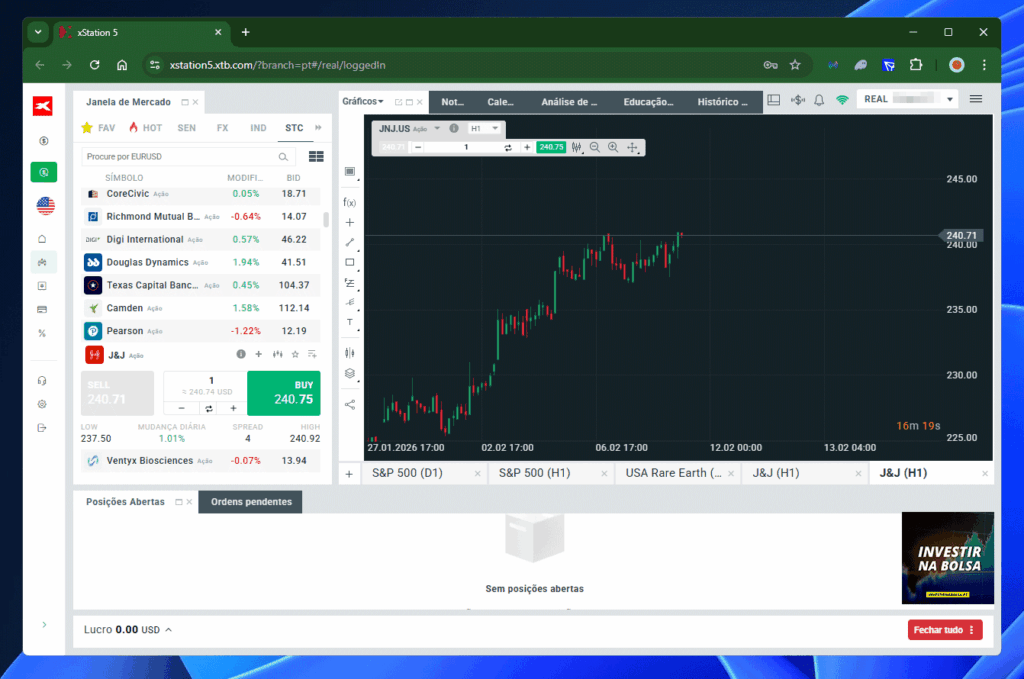Click the USA flag icon in sidebar
Image resolution: width=1024 pixels, height=679 pixels.
(x=45, y=206)
